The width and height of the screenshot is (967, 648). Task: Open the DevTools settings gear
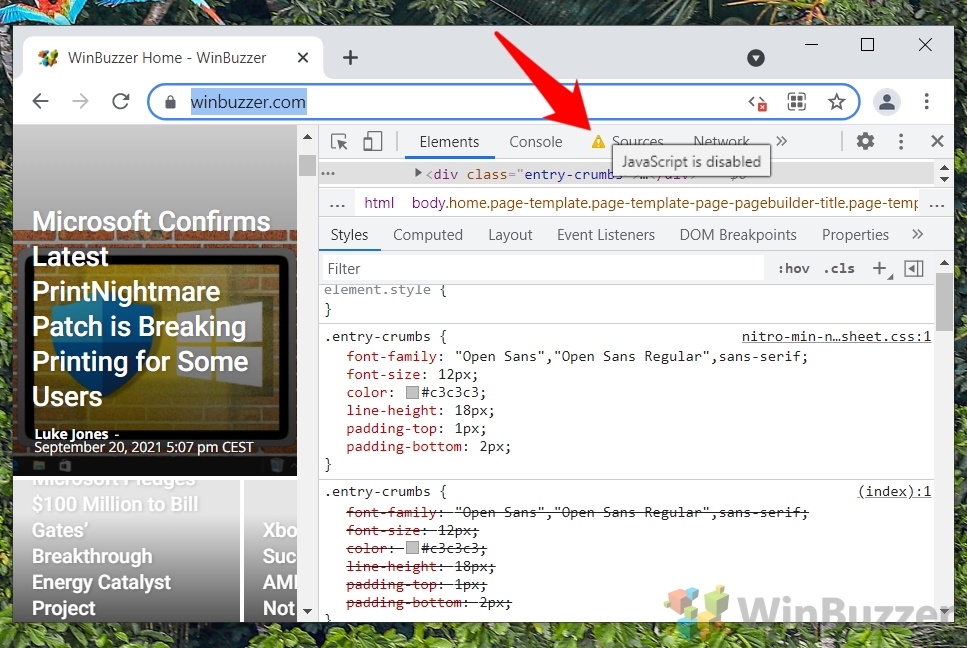[865, 141]
